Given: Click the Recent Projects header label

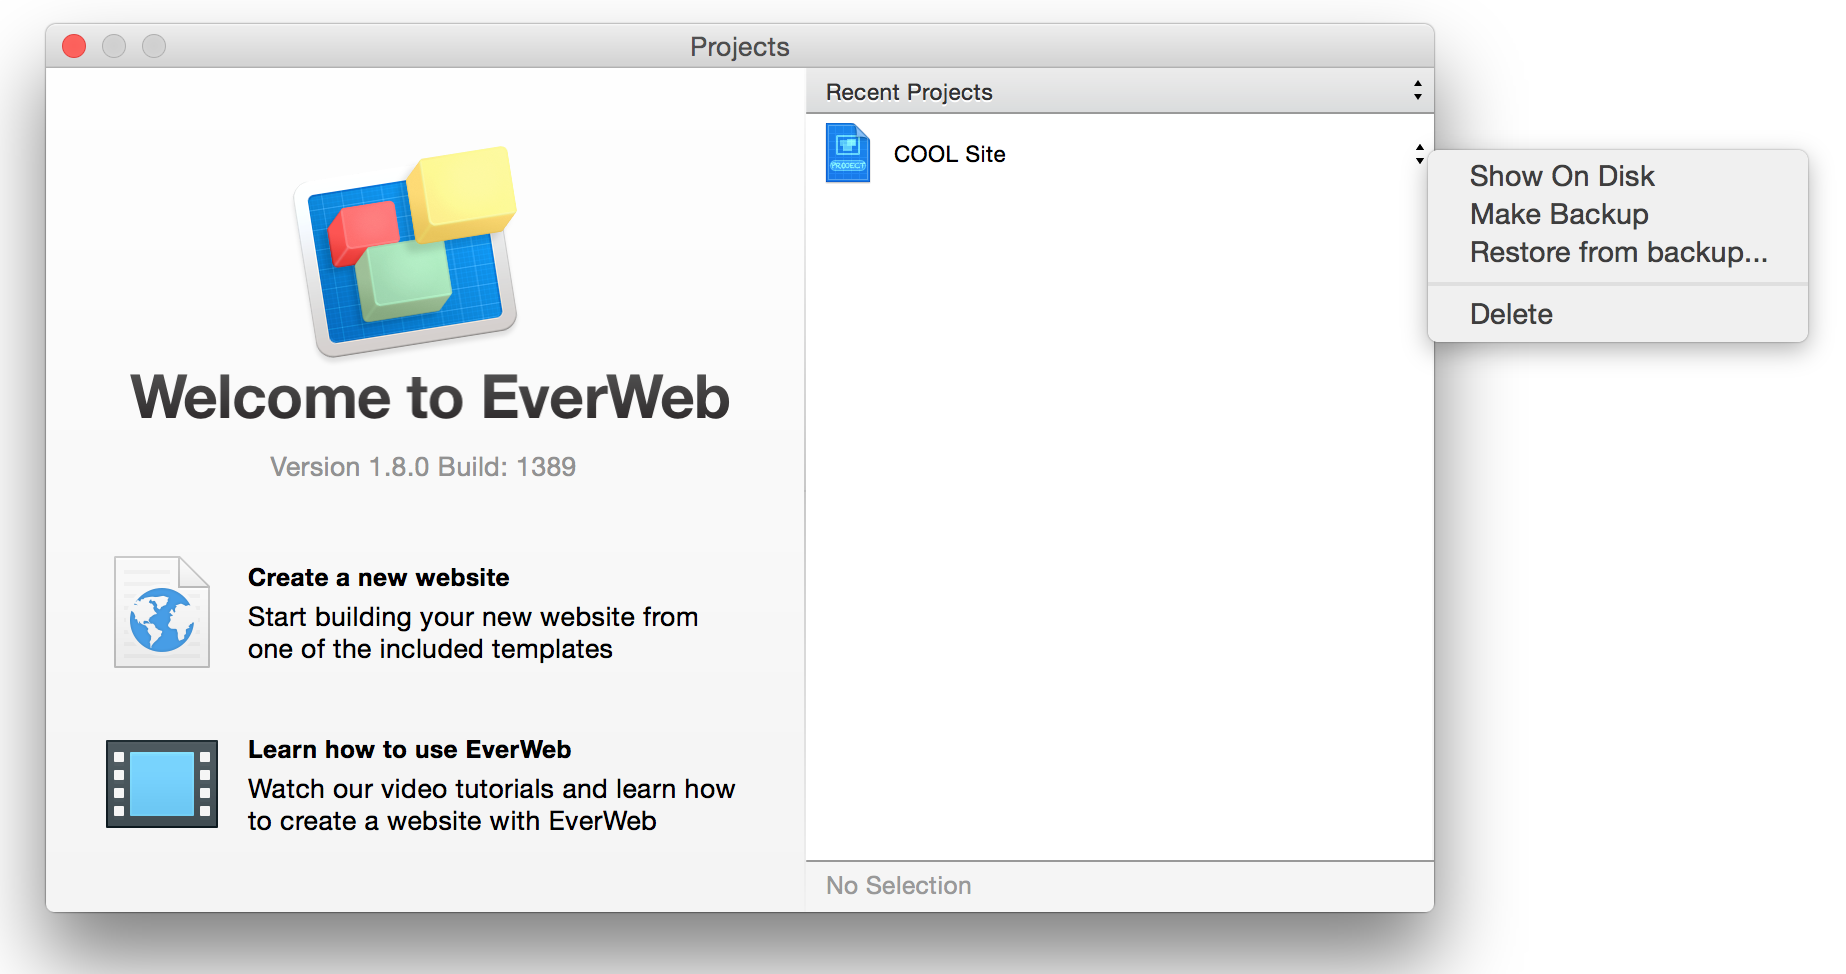Looking at the screenshot, I should 909,92.
